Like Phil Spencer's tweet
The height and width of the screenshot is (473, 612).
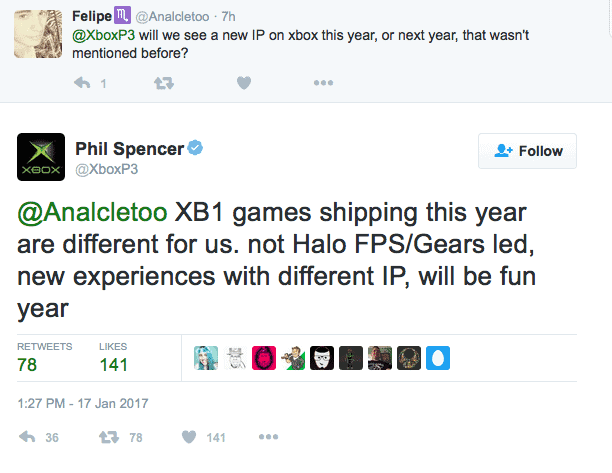(188, 437)
